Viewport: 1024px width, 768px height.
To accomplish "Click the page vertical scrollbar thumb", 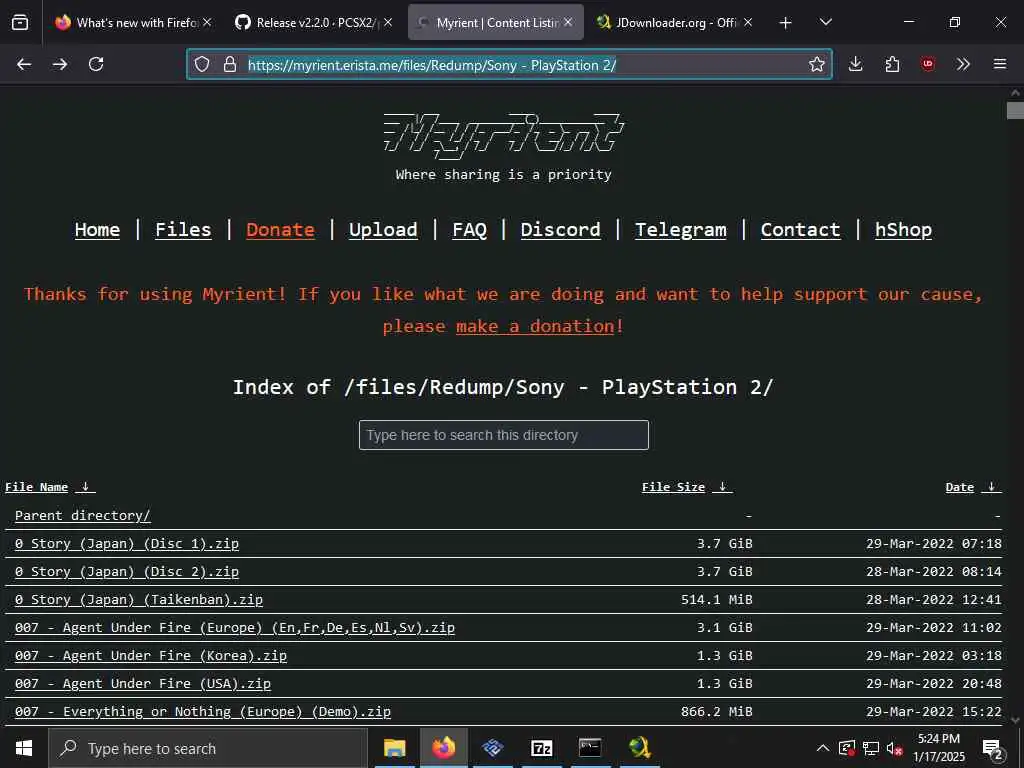I will pyautogui.click(x=1015, y=110).
